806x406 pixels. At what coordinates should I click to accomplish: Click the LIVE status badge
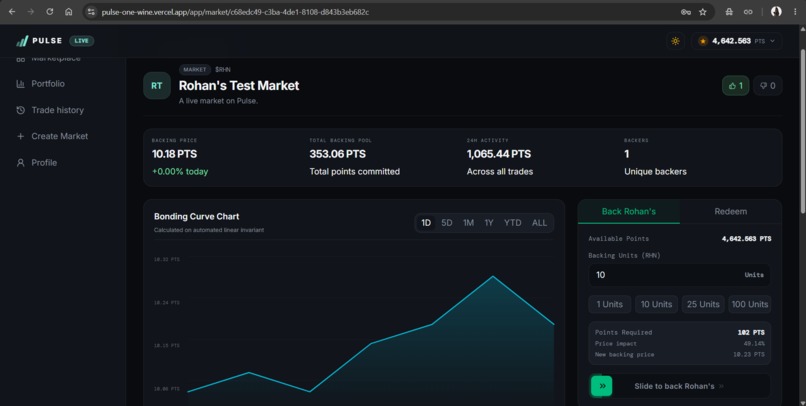[x=81, y=41]
